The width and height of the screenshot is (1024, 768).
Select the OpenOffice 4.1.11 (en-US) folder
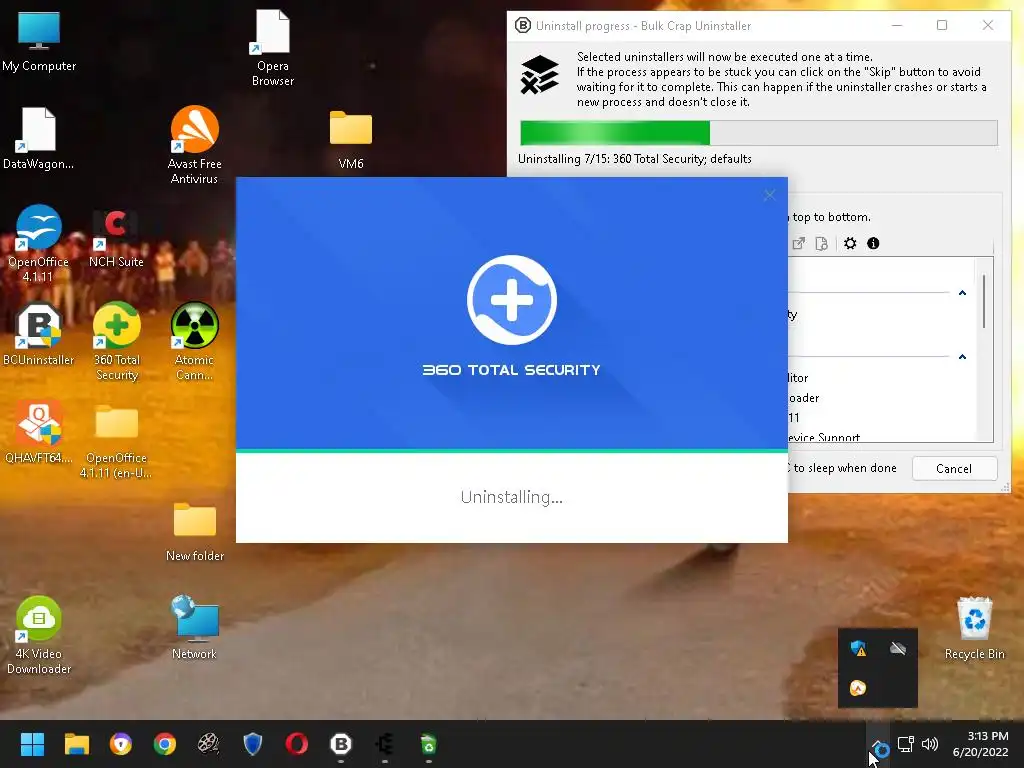116,440
